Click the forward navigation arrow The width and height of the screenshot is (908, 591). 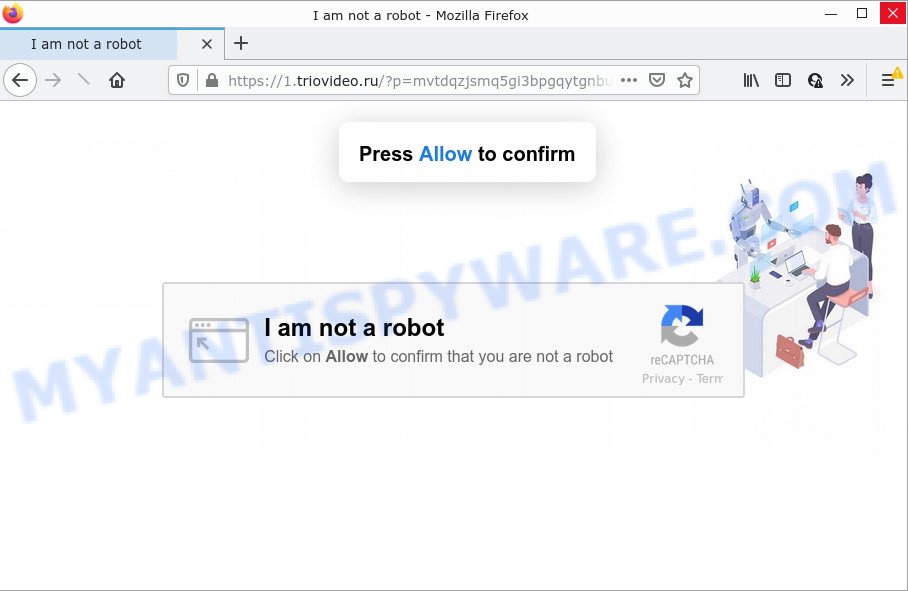(x=53, y=80)
